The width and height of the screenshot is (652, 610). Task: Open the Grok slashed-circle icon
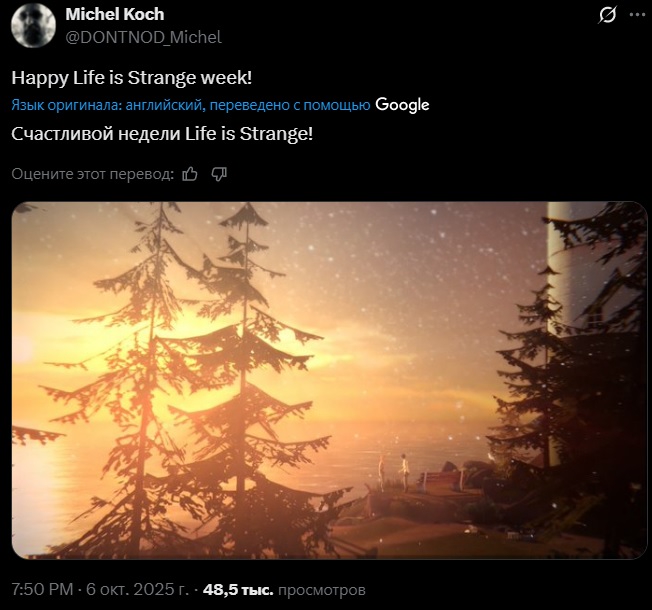607,15
